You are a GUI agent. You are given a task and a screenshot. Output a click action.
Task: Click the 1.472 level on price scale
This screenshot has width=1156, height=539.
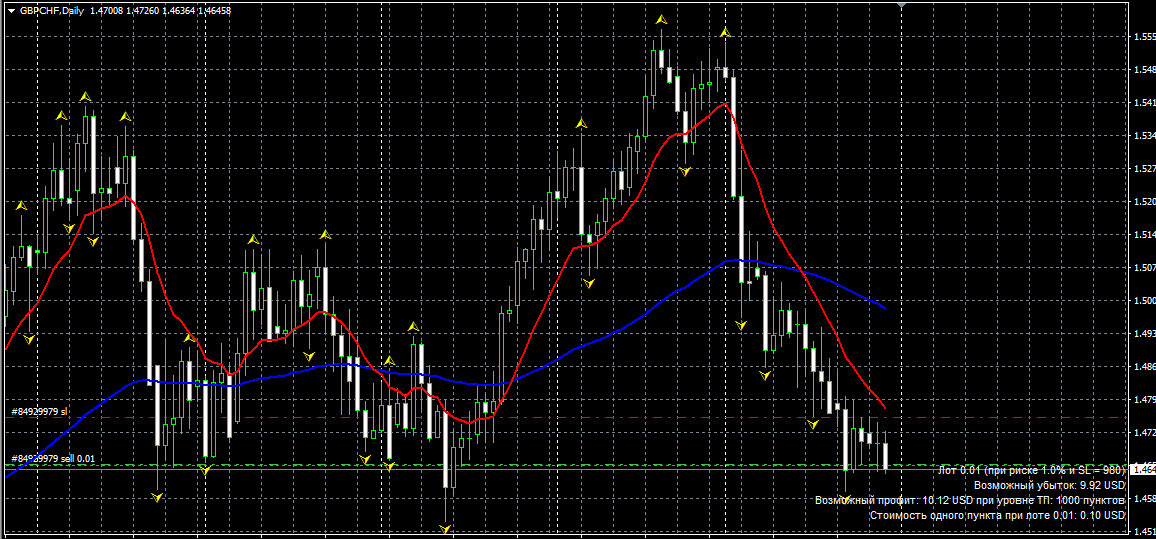tap(1143, 433)
